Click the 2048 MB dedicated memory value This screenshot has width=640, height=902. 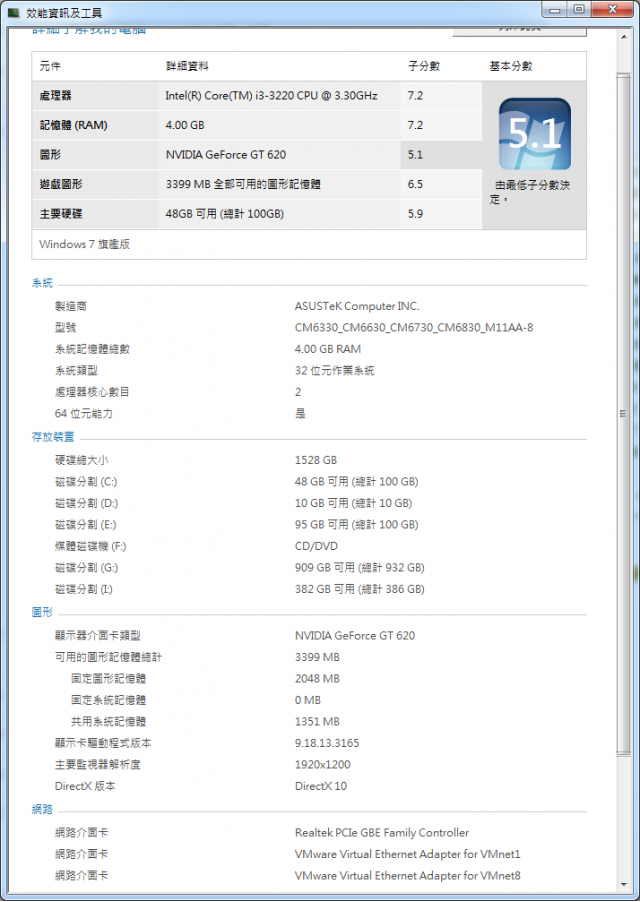coord(317,679)
